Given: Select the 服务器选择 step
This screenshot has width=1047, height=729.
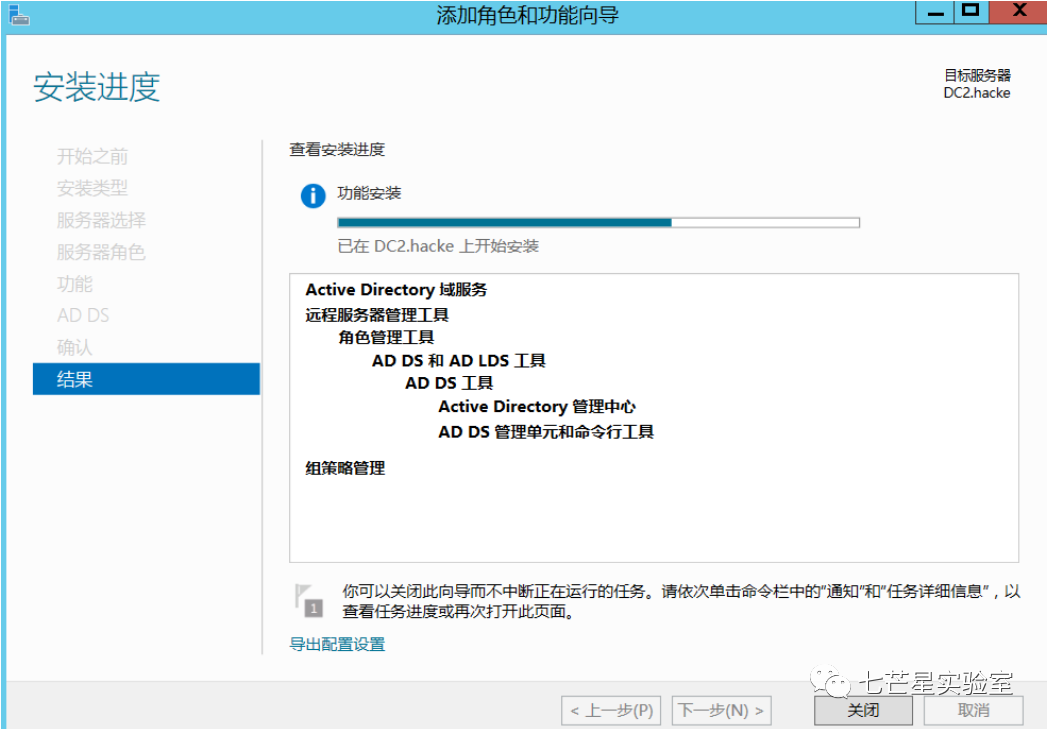Looking at the screenshot, I should 101,220.
